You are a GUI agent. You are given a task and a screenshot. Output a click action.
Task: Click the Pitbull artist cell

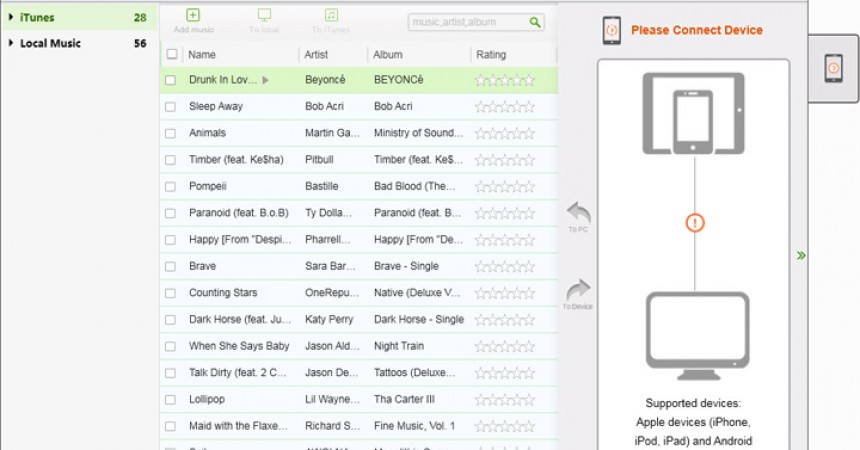319,160
